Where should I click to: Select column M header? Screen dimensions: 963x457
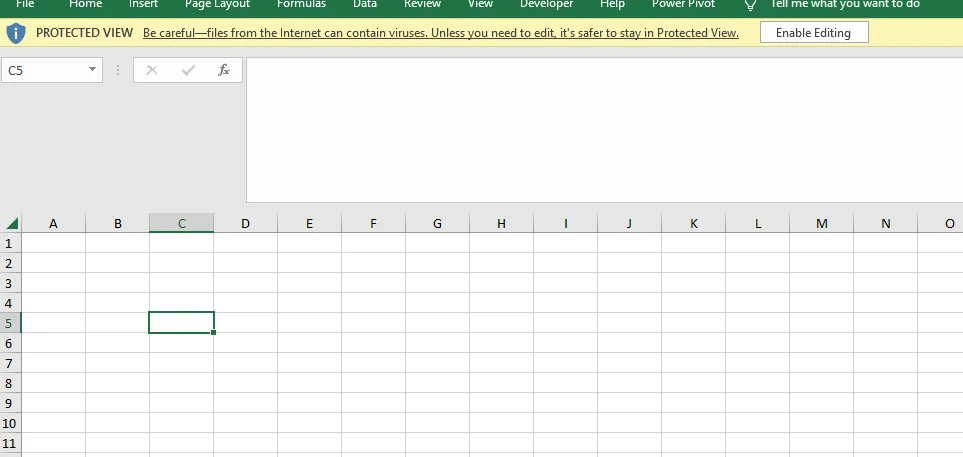(x=821, y=224)
